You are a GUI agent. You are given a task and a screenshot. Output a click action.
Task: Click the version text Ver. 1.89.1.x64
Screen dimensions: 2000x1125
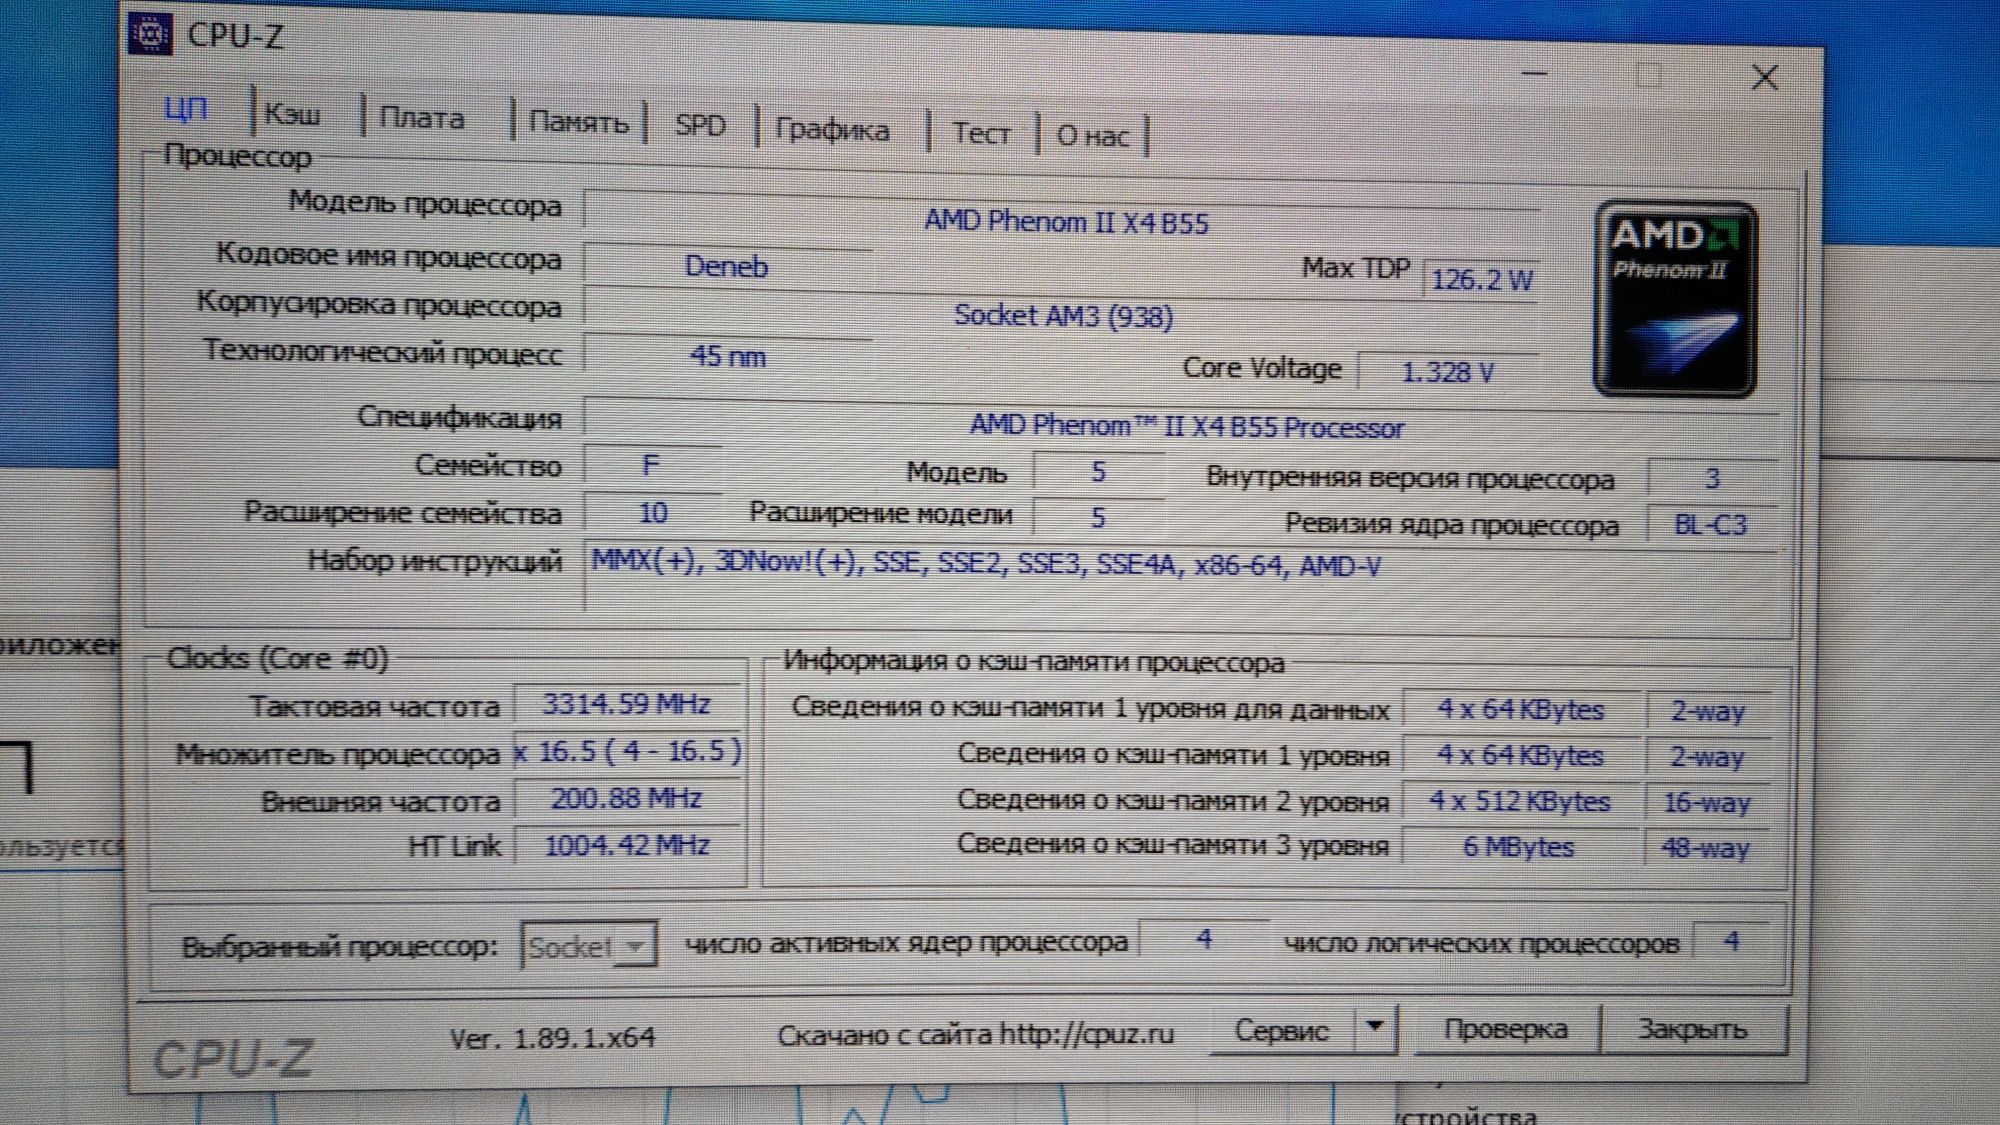[552, 1037]
